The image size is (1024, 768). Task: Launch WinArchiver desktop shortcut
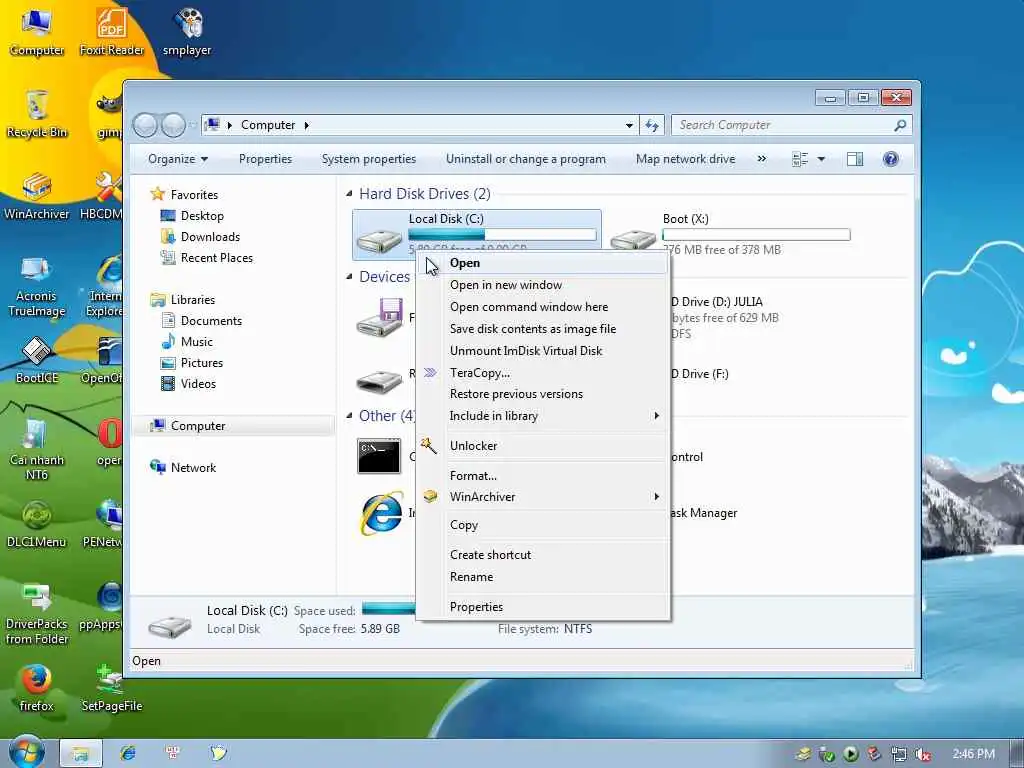pos(37,196)
